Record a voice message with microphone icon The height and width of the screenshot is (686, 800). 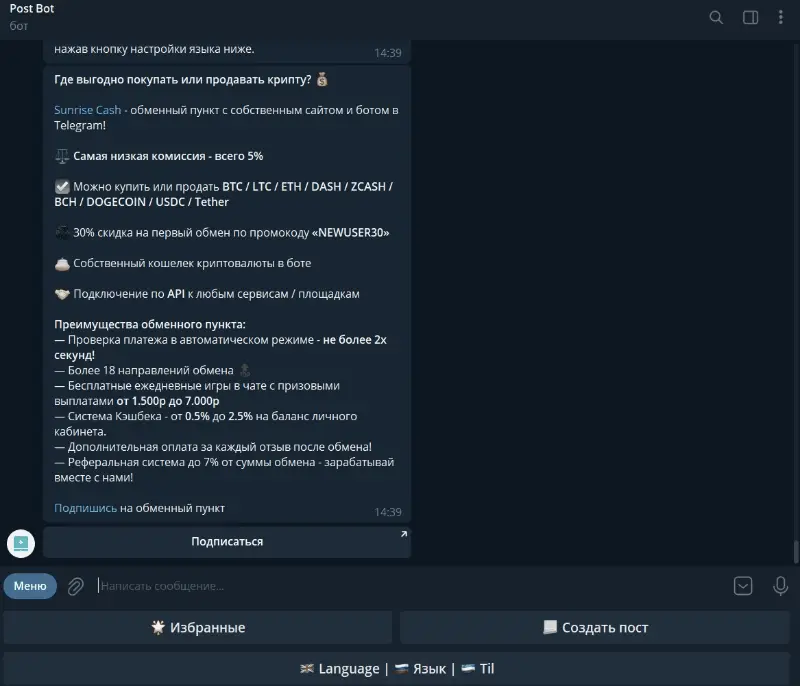click(x=780, y=586)
